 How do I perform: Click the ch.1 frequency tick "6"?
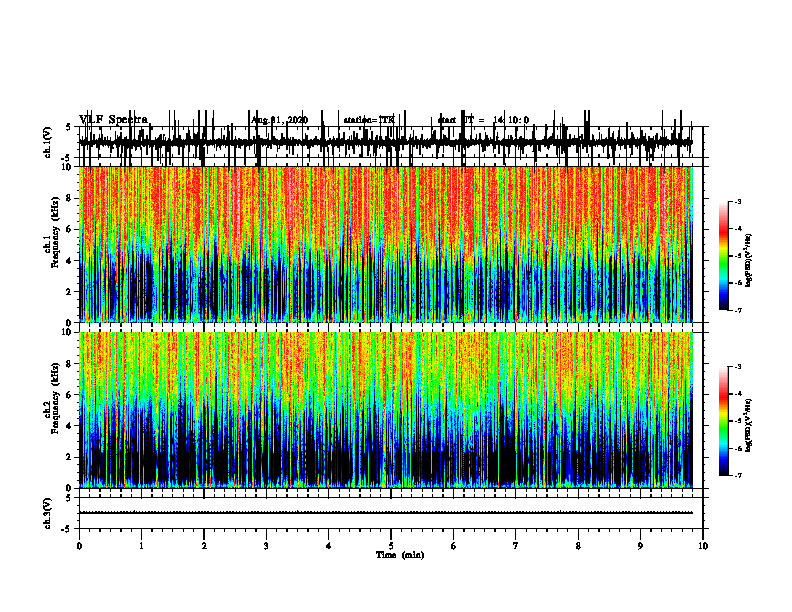pyautogui.click(x=70, y=230)
